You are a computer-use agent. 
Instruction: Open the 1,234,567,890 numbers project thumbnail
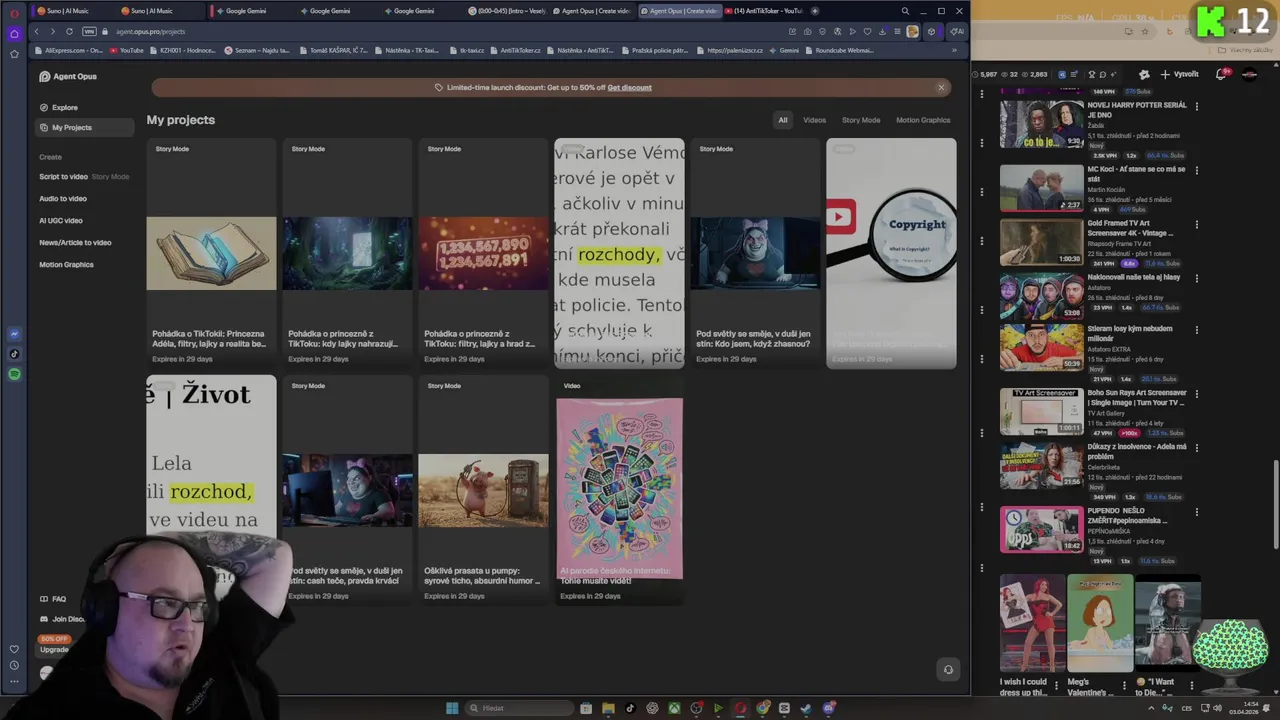pyautogui.click(x=483, y=254)
